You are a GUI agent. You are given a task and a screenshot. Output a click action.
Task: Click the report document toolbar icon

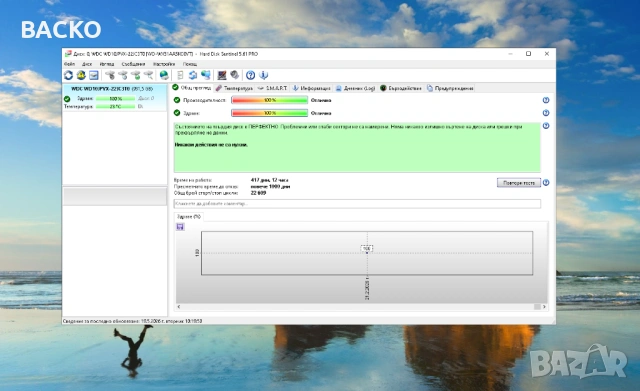coord(180,75)
